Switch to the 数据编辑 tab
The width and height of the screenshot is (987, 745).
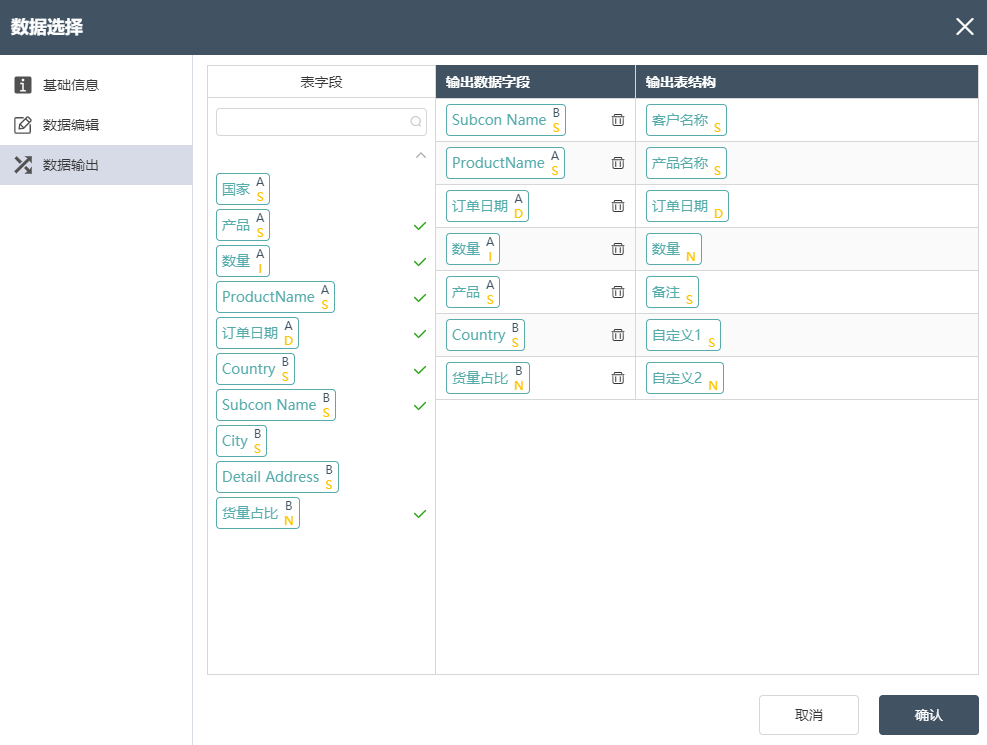(x=96, y=125)
